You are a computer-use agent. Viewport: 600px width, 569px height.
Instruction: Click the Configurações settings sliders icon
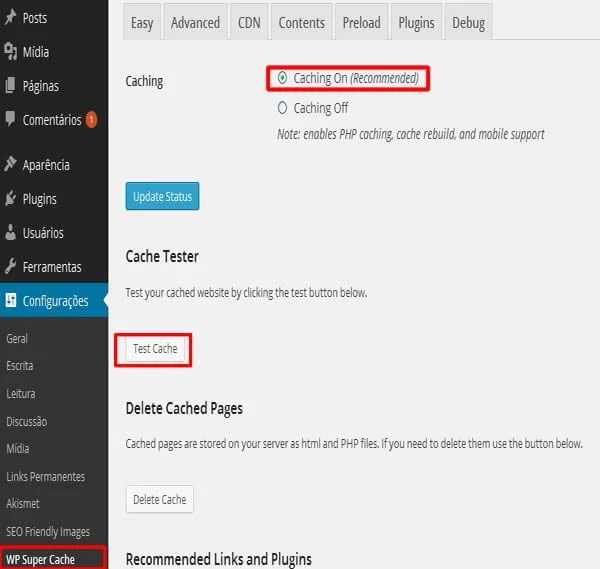[11, 300]
